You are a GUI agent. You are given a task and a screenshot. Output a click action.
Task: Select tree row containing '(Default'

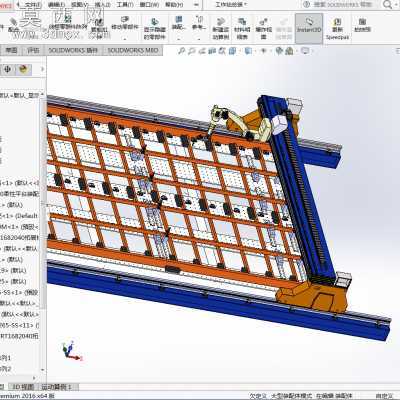19,216
